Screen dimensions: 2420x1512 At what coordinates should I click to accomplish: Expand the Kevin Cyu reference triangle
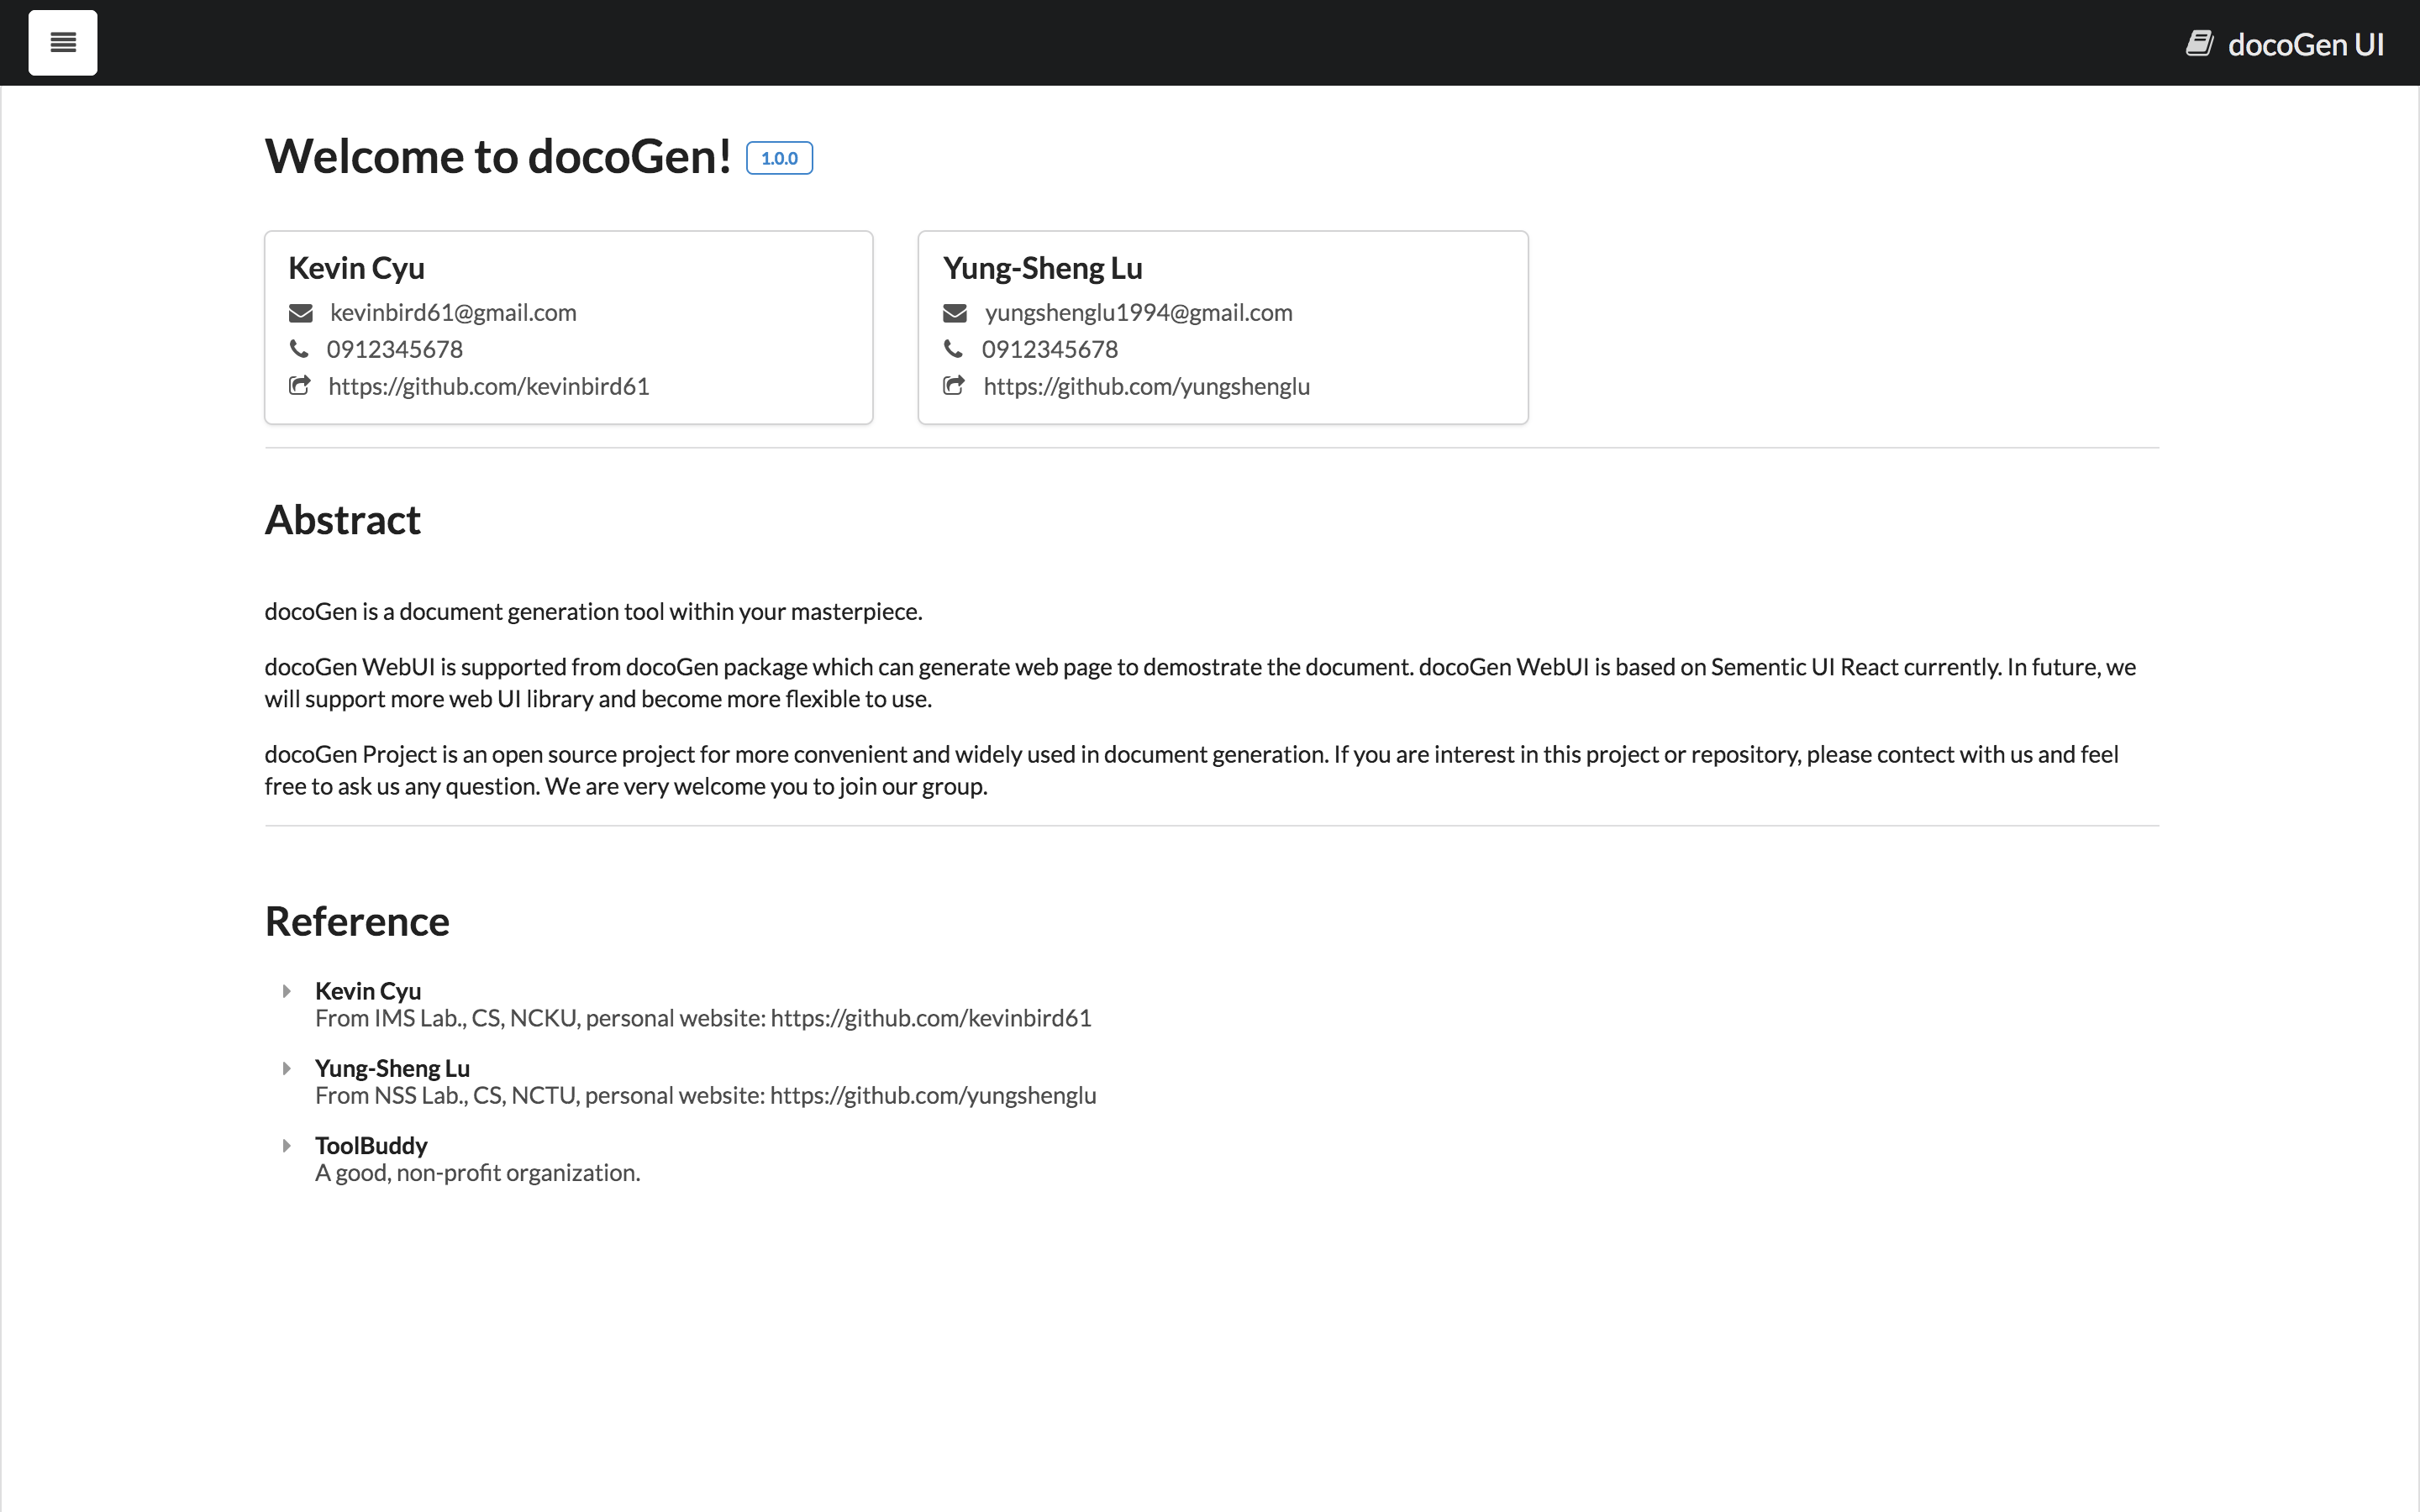tap(287, 991)
